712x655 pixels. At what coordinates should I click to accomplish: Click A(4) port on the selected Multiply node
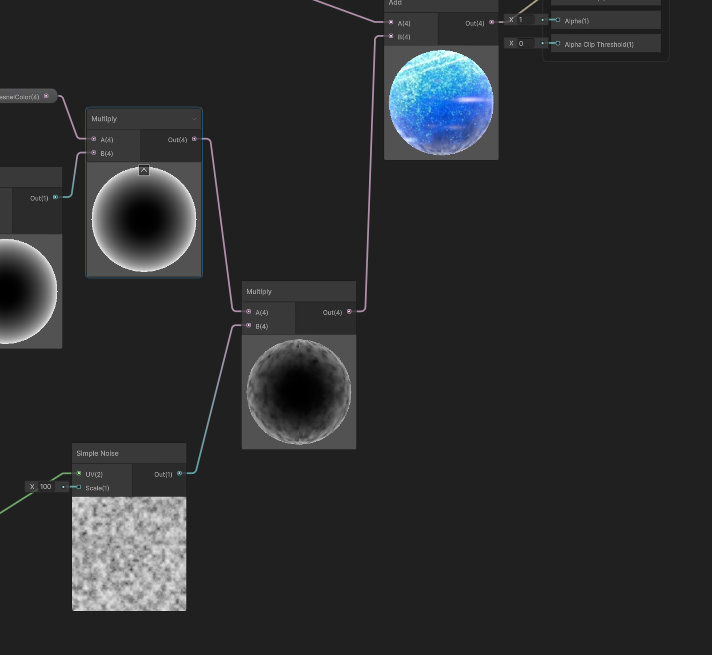pyautogui.click(x=94, y=139)
